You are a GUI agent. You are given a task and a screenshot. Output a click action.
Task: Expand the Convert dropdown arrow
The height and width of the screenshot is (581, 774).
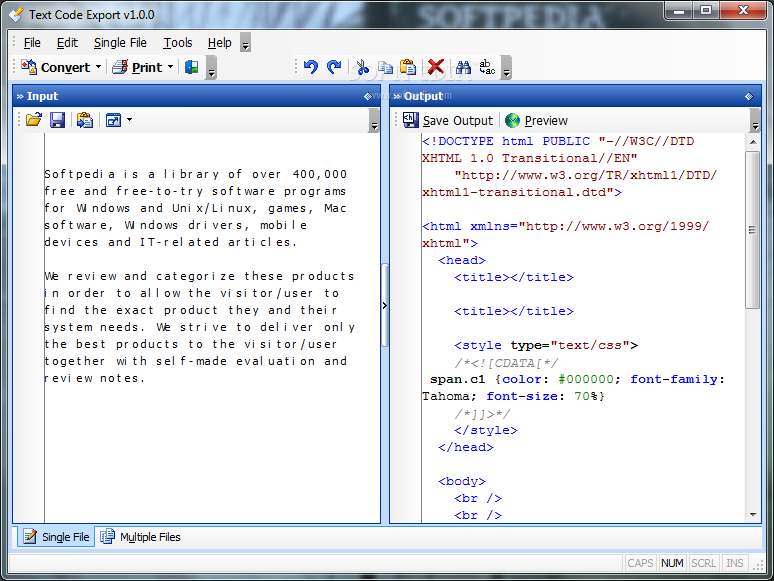(x=98, y=67)
